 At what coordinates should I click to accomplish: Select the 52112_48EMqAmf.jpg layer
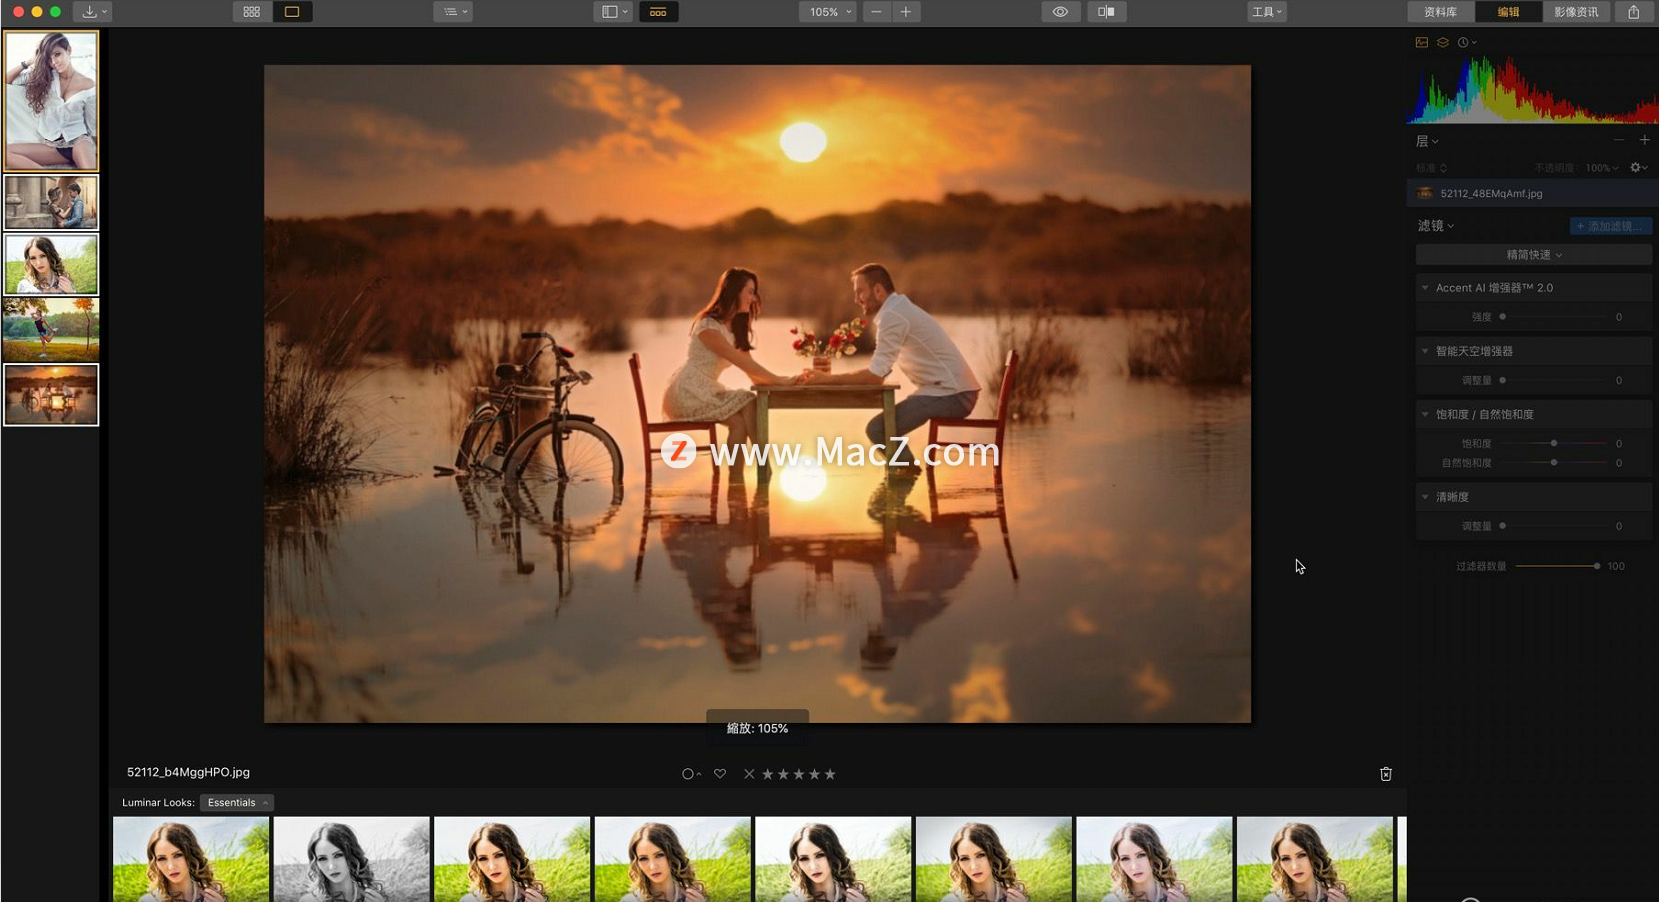click(1530, 193)
